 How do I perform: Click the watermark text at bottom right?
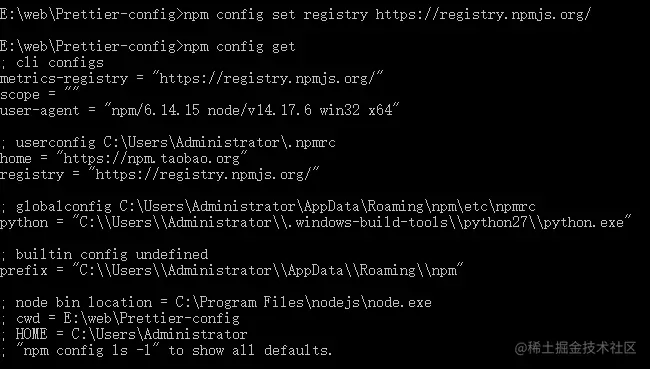575,348
